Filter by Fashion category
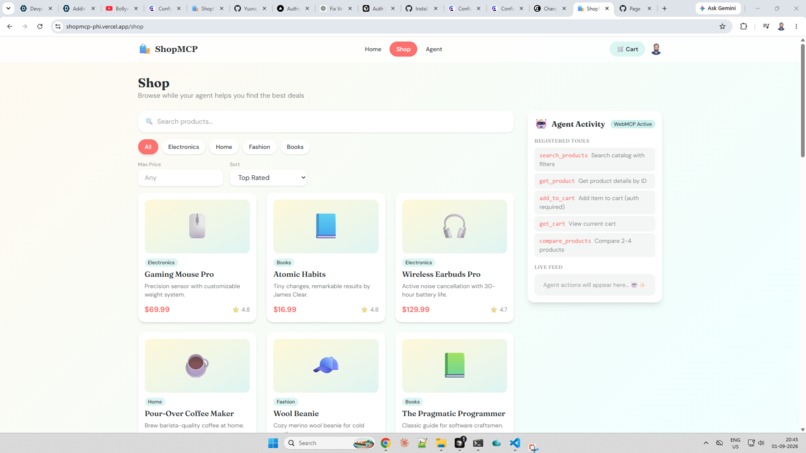This screenshot has width=806, height=453. click(x=260, y=147)
